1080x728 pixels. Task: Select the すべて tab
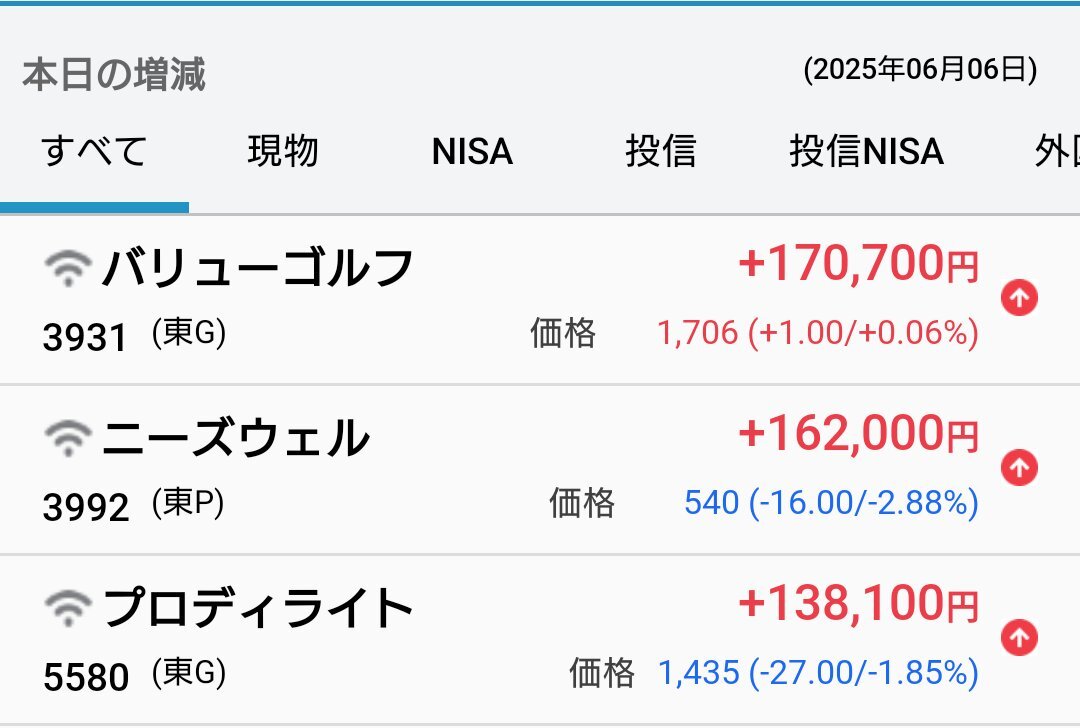[x=94, y=152]
